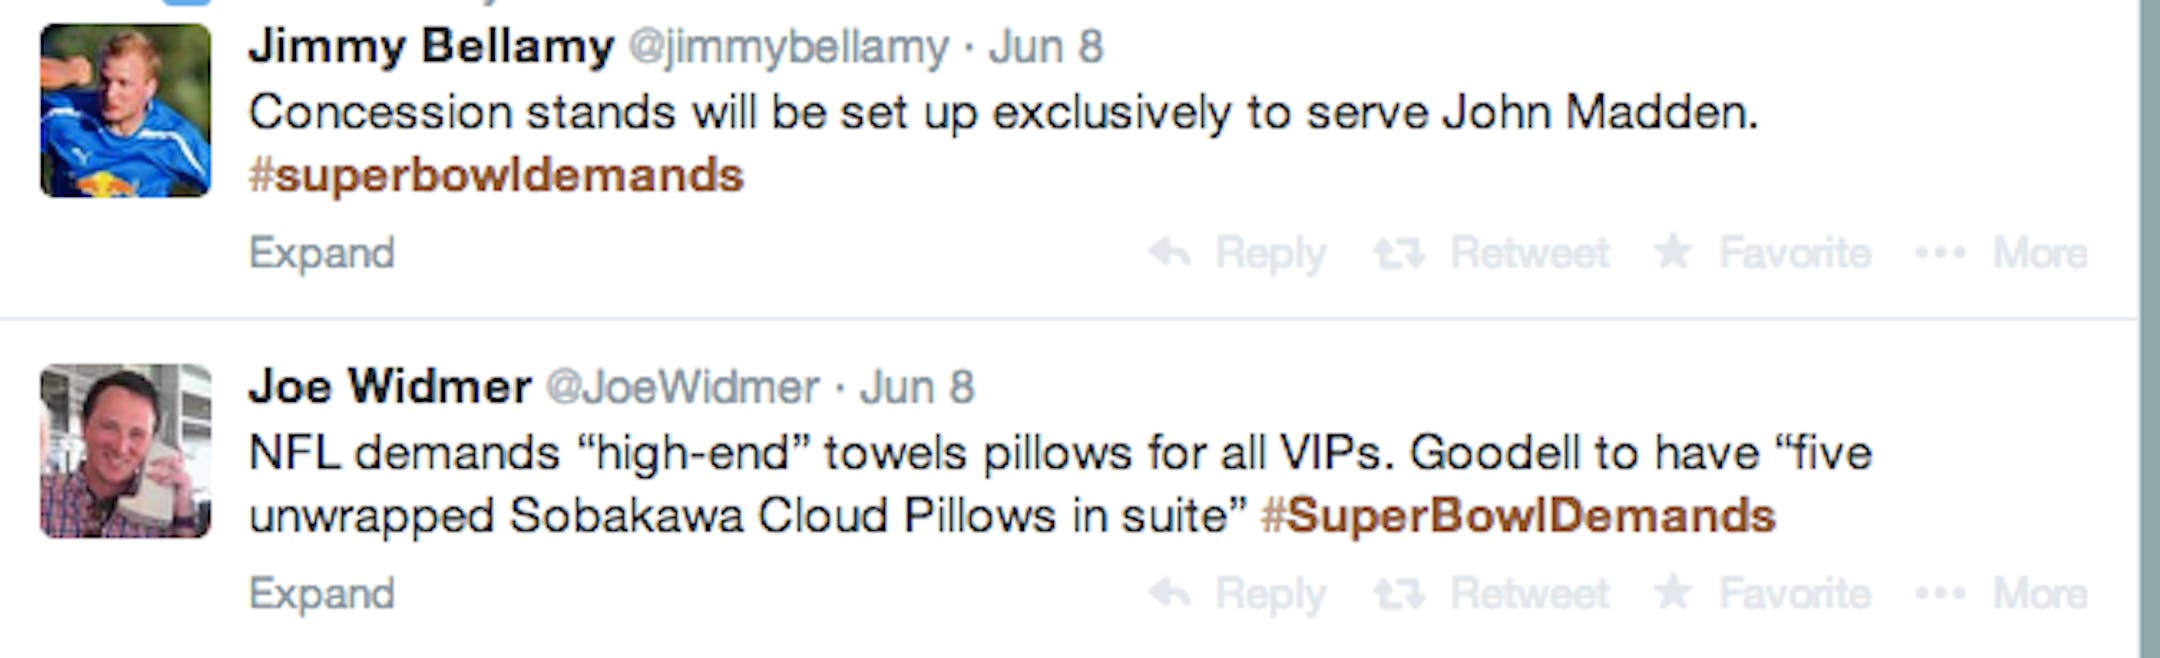Open Jimmy Bellamy's profile picture
This screenshot has height=658, width=2160.
pyautogui.click(x=125, y=111)
